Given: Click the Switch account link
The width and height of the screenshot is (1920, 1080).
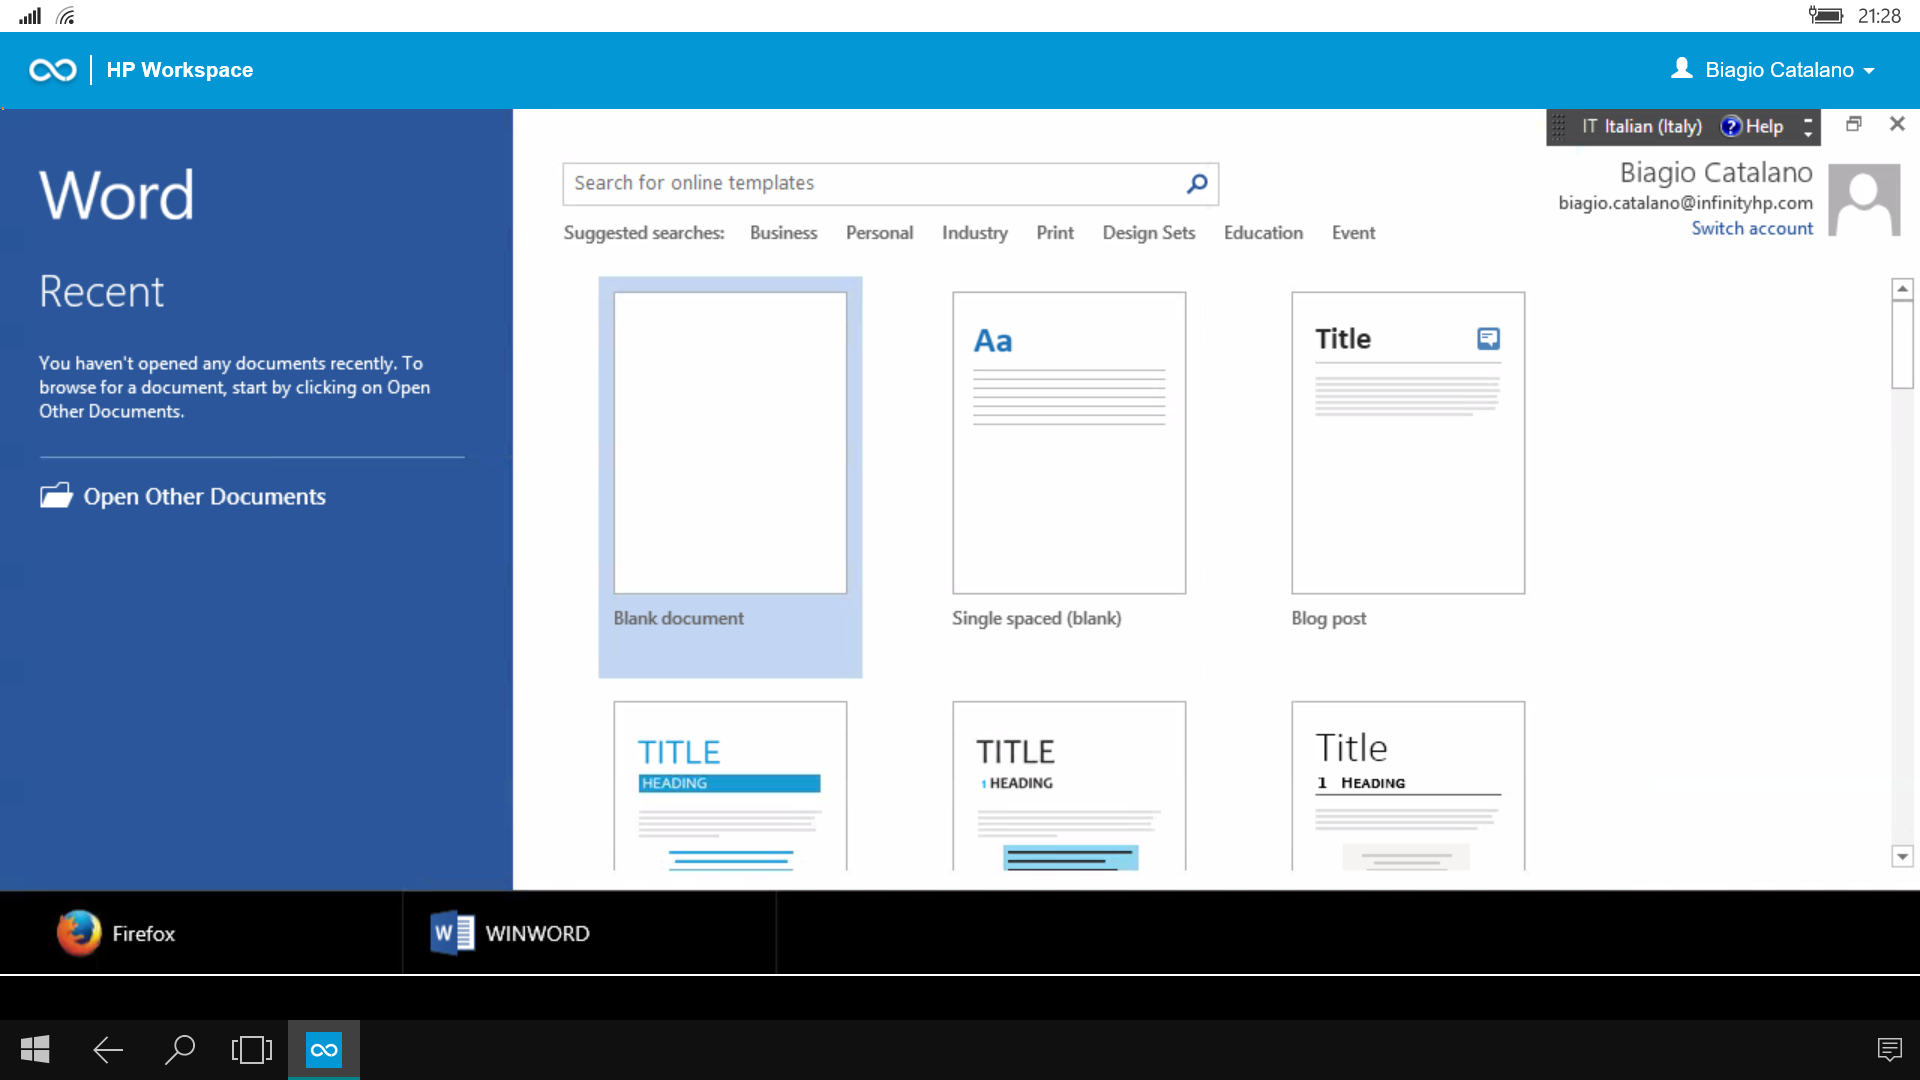Looking at the screenshot, I should (x=1751, y=228).
